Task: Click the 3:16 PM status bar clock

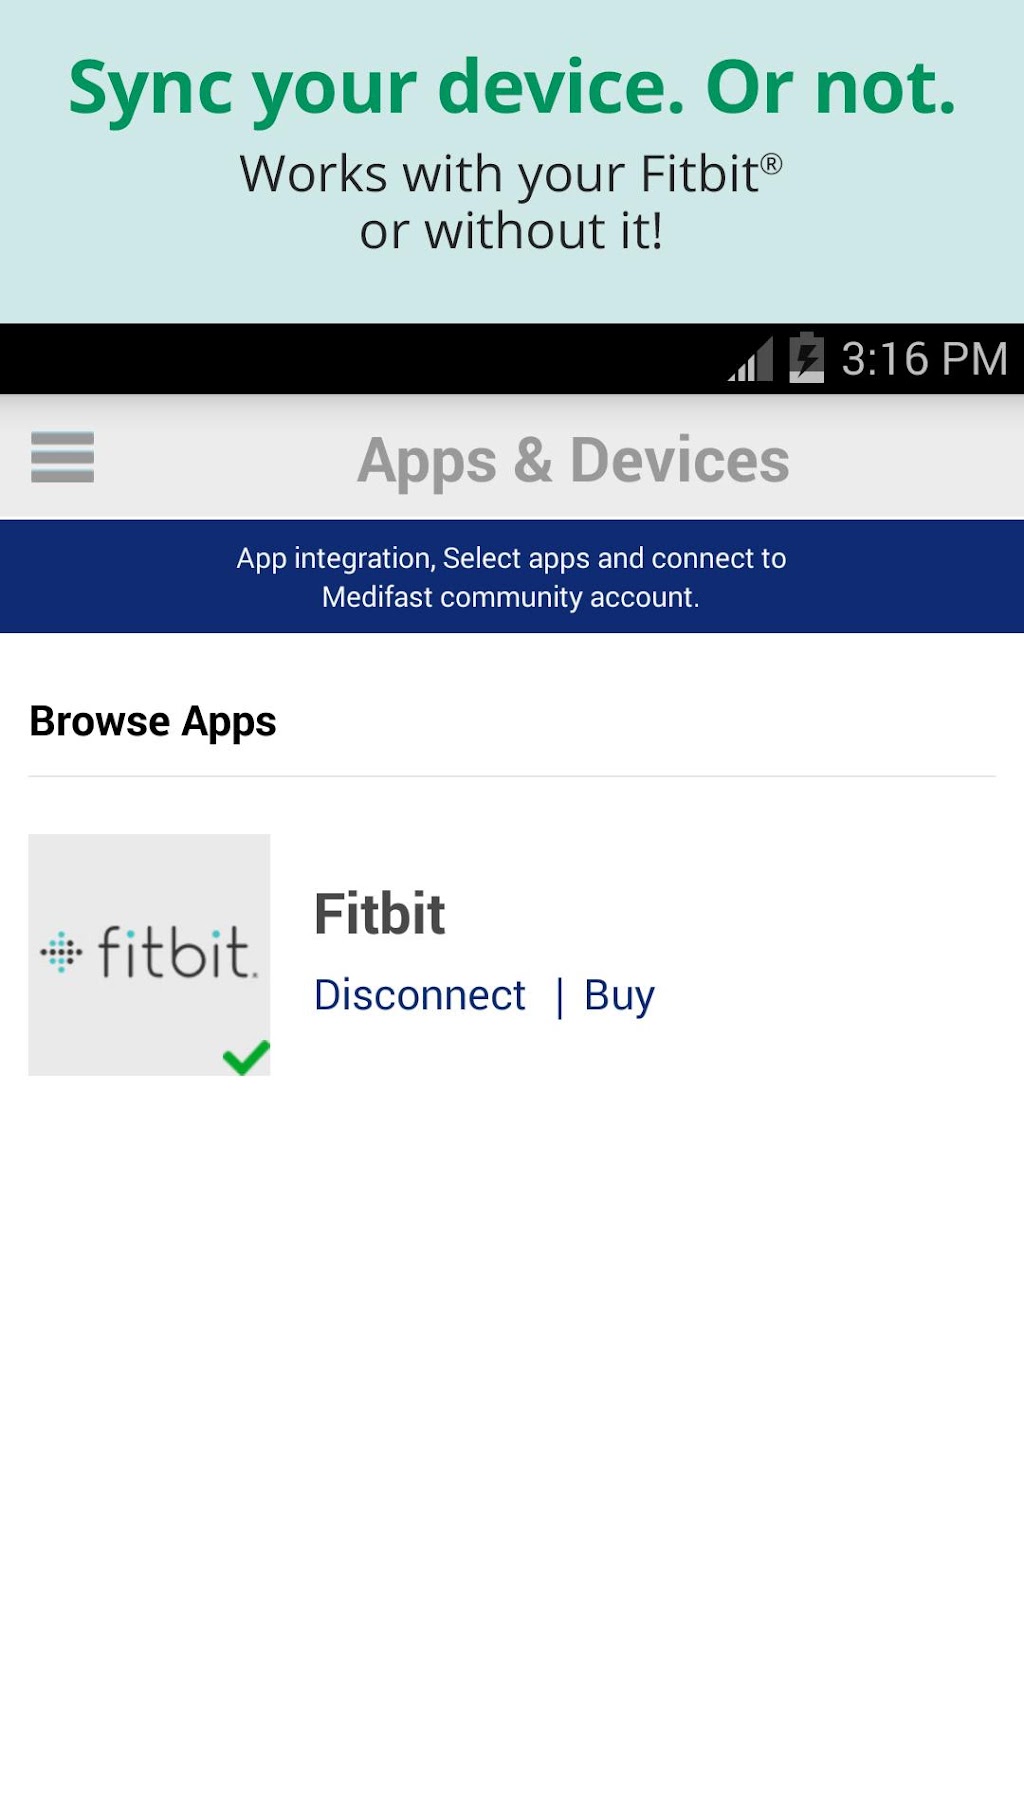Action: tap(924, 359)
